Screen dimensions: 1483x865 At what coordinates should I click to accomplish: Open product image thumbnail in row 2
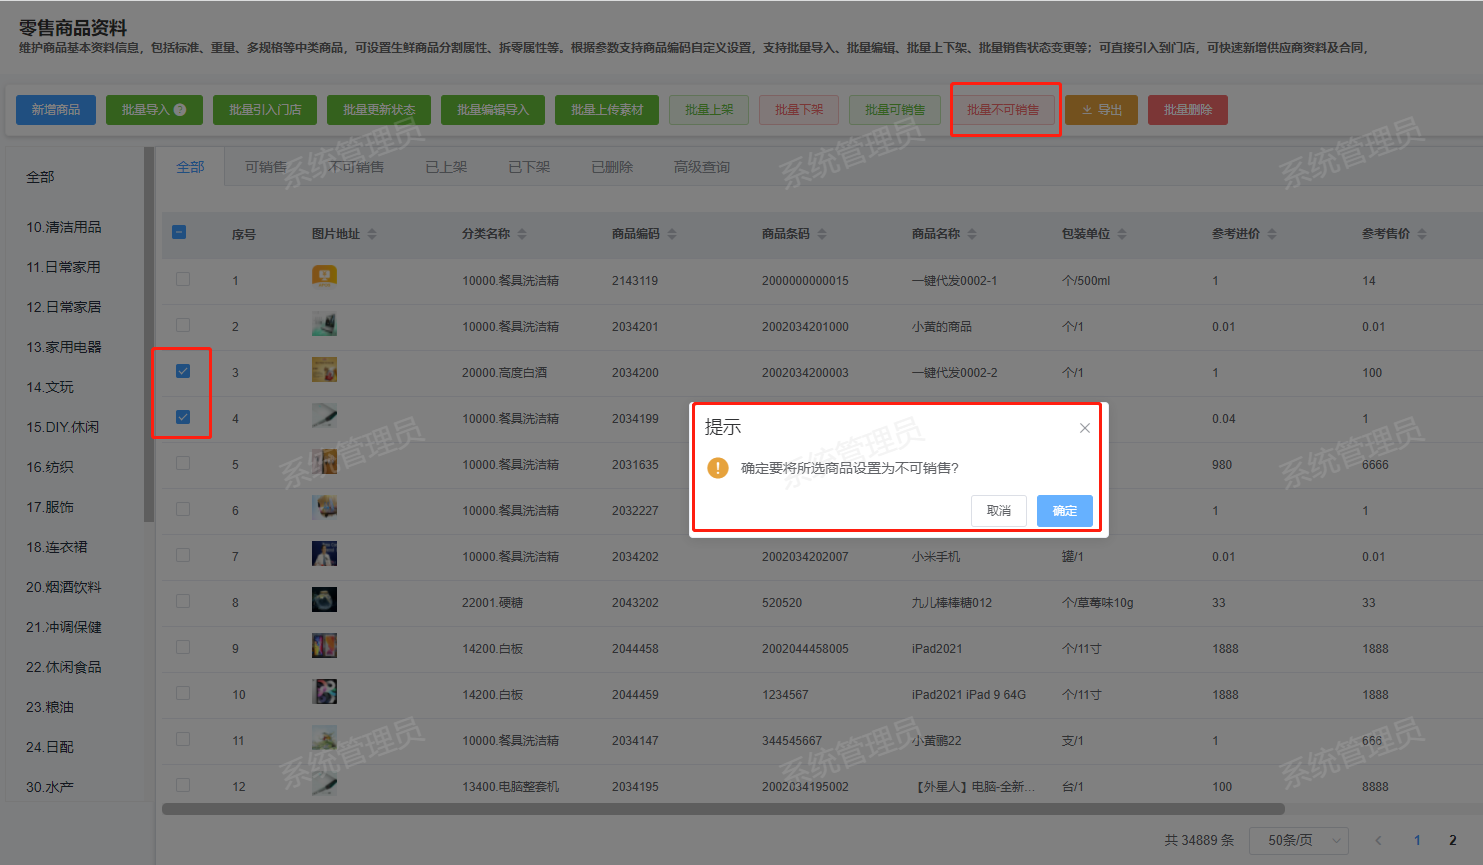(x=324, y=323)
